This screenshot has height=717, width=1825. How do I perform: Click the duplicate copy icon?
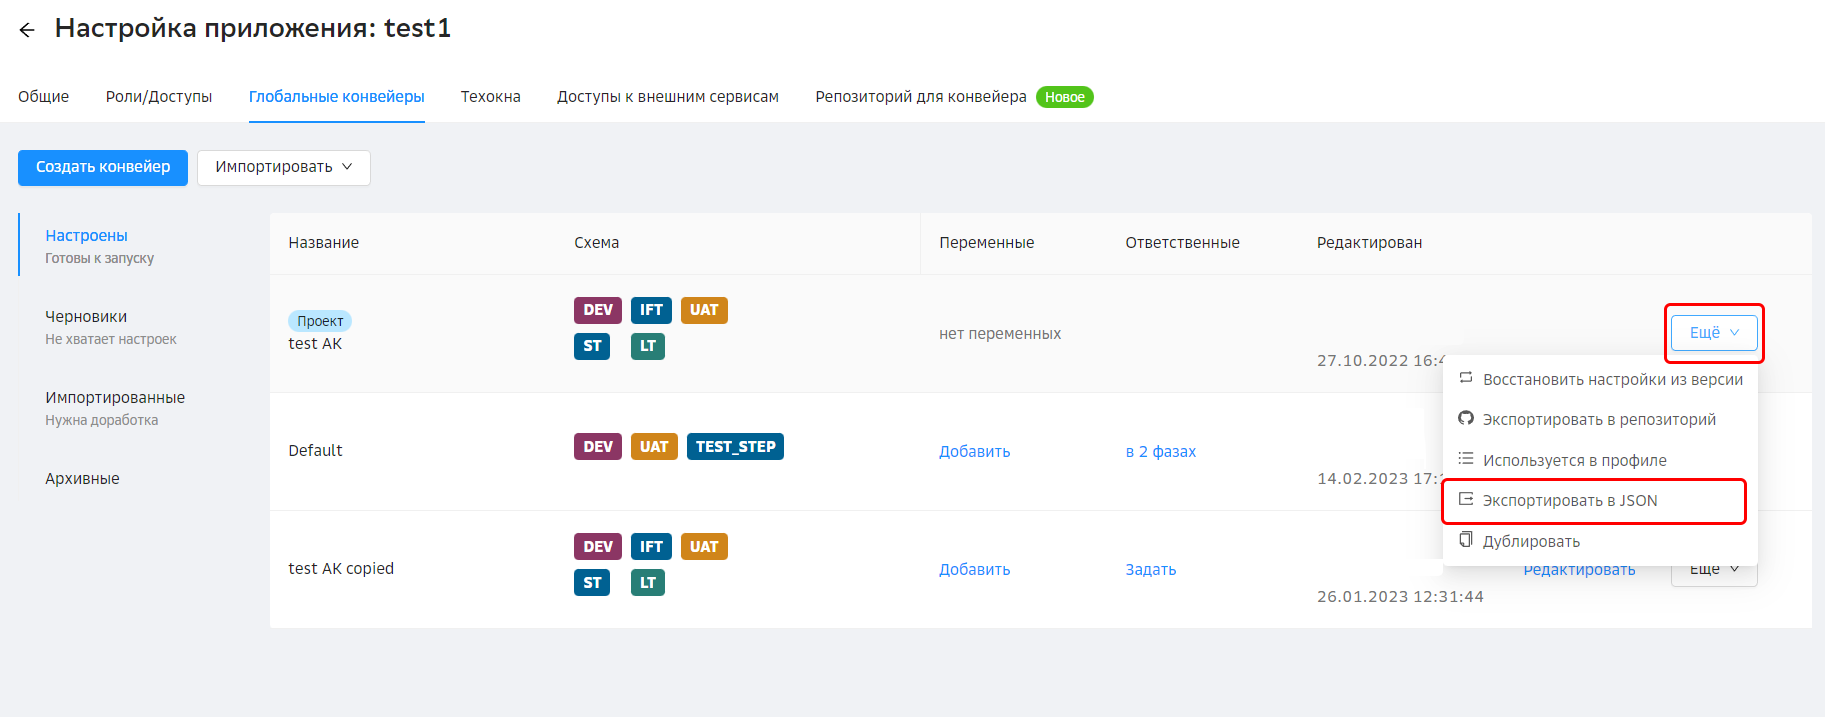click(1466, 540)
